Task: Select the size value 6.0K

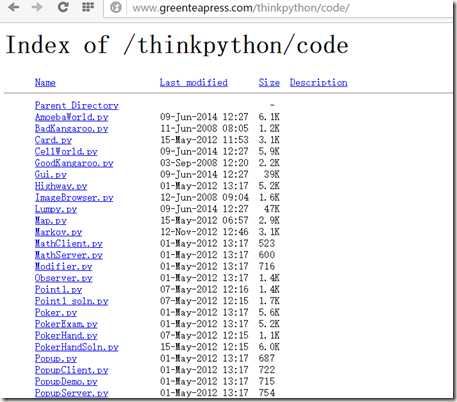Action: (269, 347)
